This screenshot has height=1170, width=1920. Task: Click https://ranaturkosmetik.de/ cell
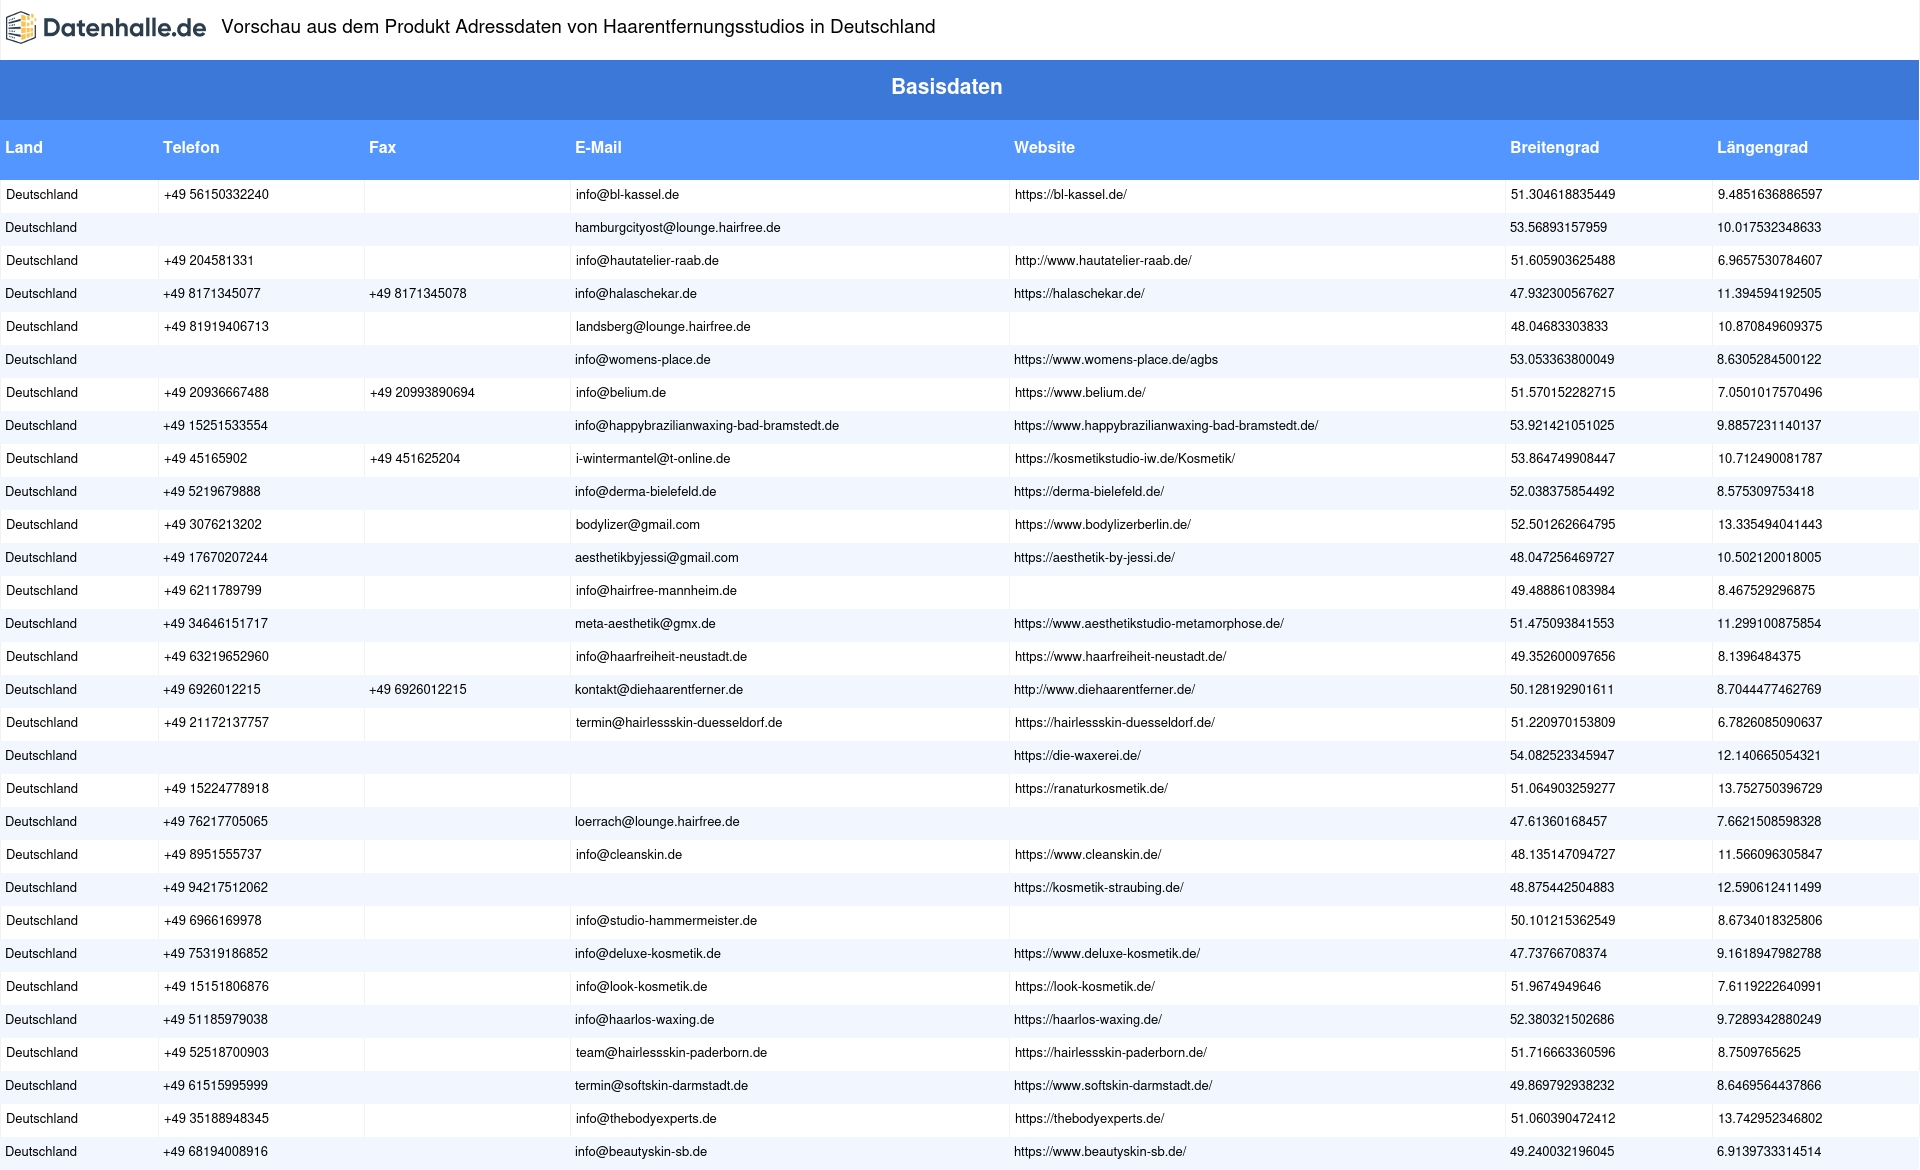(1091, 789)
